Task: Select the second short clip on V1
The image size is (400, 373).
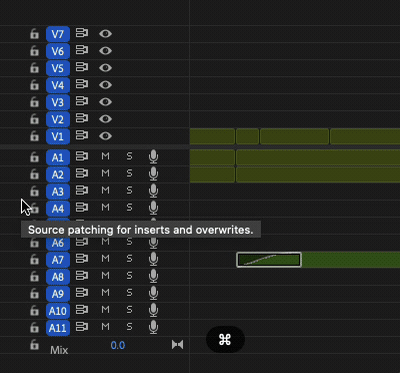Action: tap(248, 136)
